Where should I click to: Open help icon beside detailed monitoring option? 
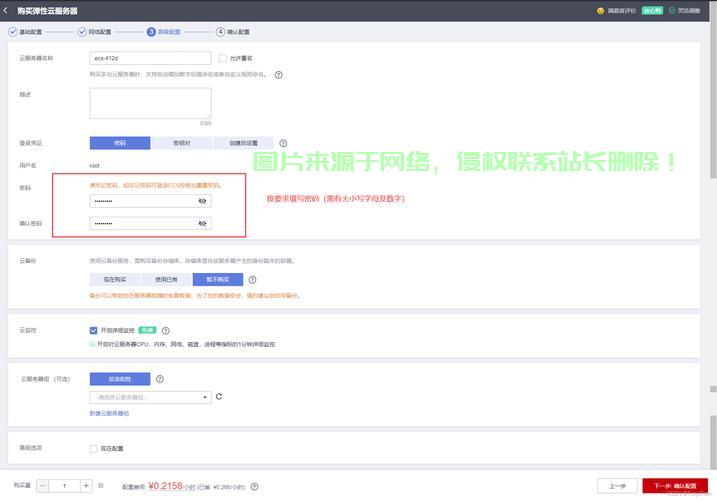point(166,330)
